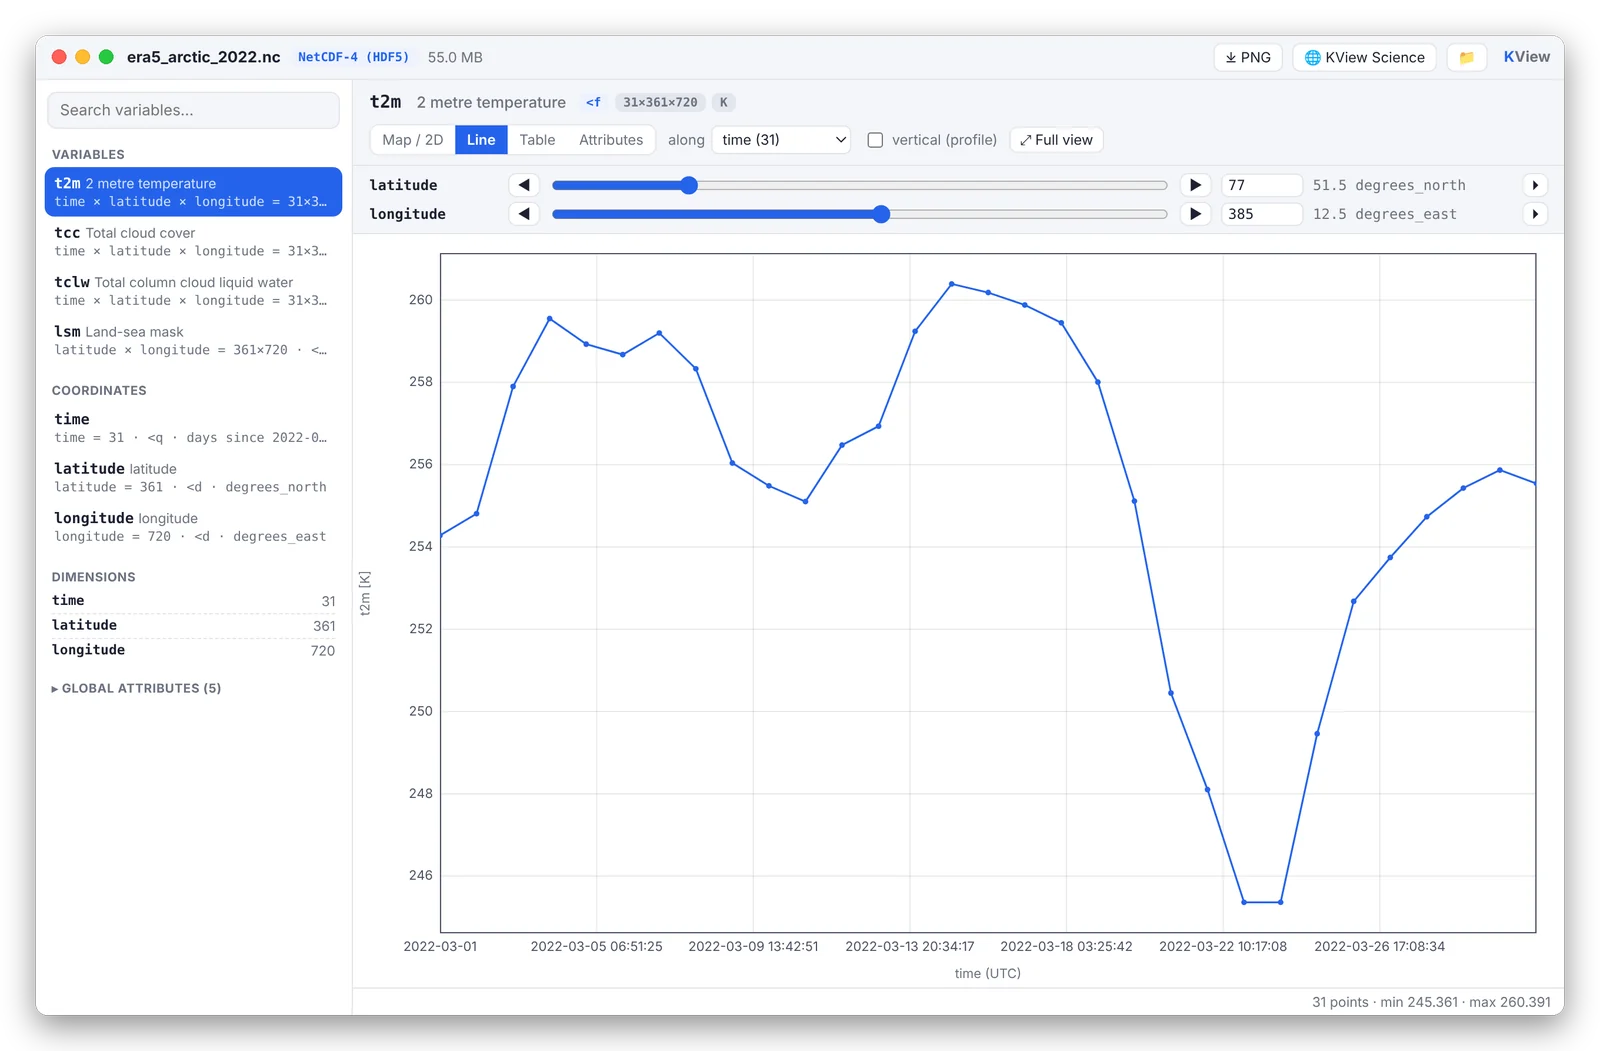This screenshot has width=1600, height=1051.
Task: Click the NetCDF-4 (HDF5) format label
Action: [353, 57]
